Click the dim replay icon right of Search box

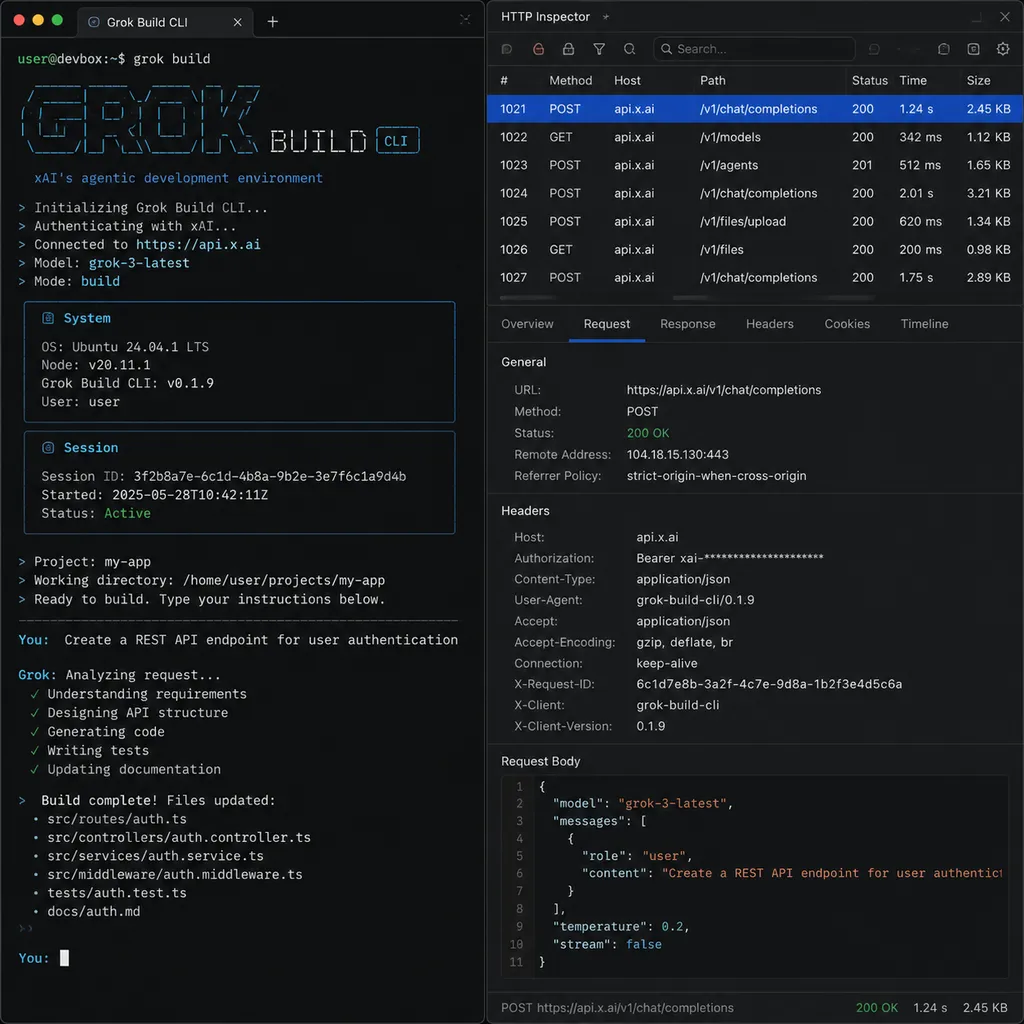(x=874, y=49)
